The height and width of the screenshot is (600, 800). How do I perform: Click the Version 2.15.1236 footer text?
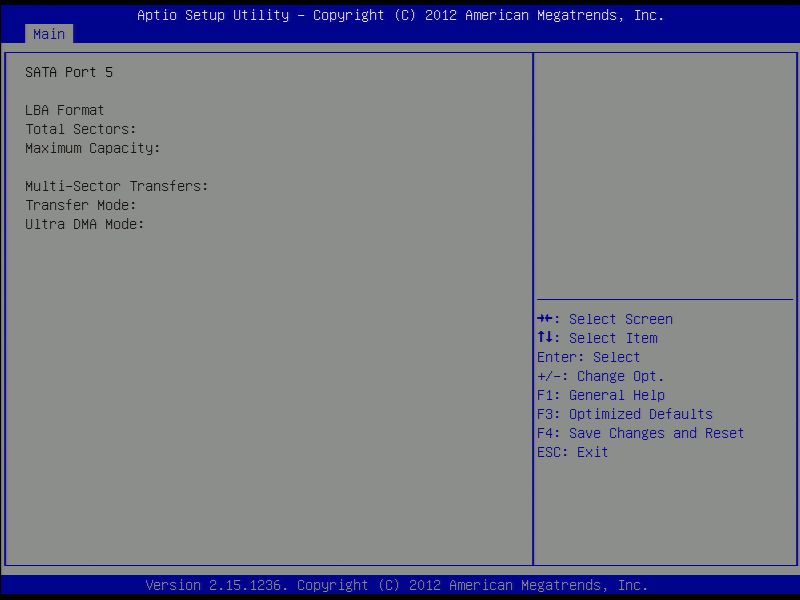point(396,585)
